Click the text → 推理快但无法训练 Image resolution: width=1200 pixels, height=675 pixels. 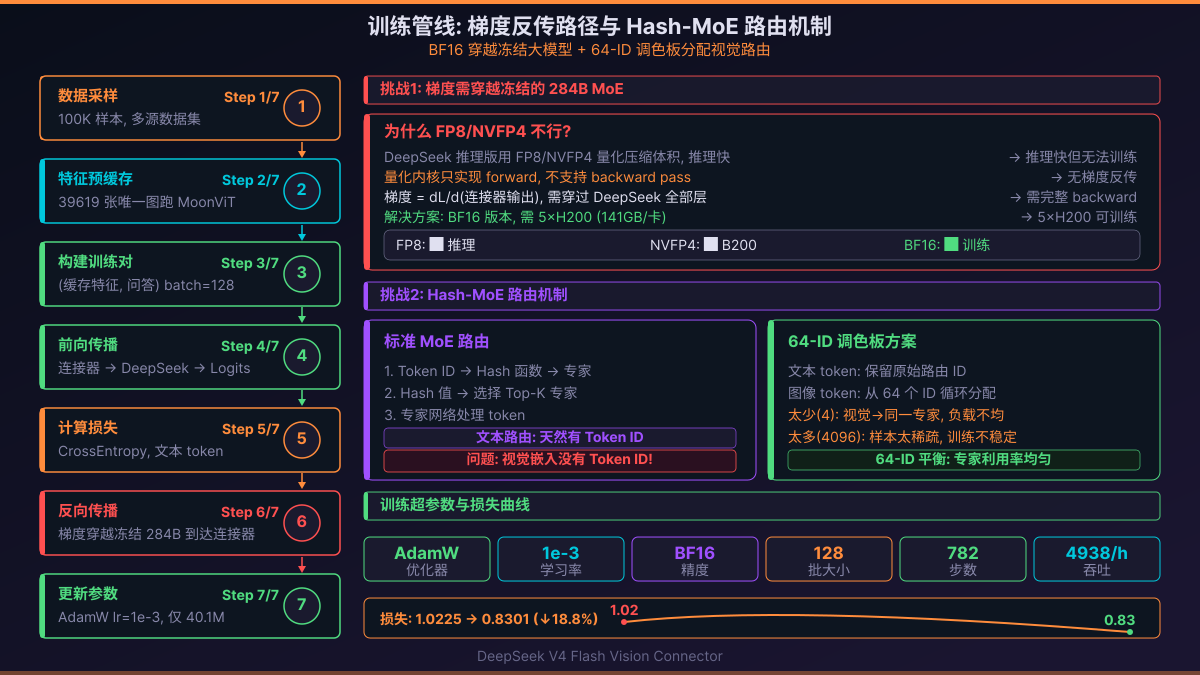point(1072,157)
